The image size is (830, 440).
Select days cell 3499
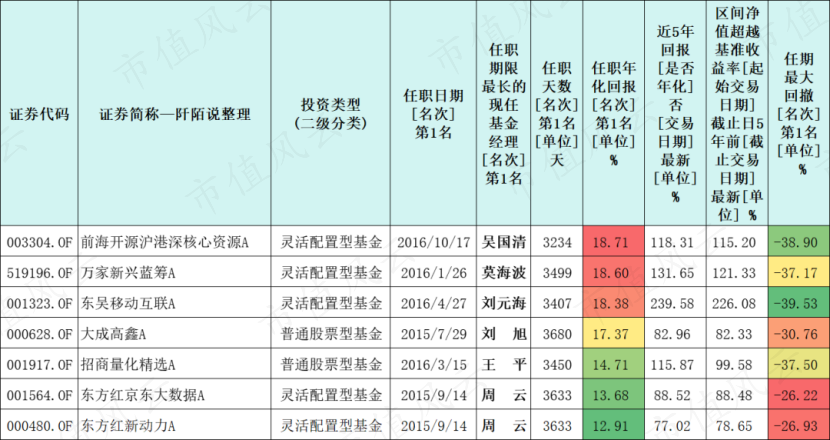[x=557, y=272]
